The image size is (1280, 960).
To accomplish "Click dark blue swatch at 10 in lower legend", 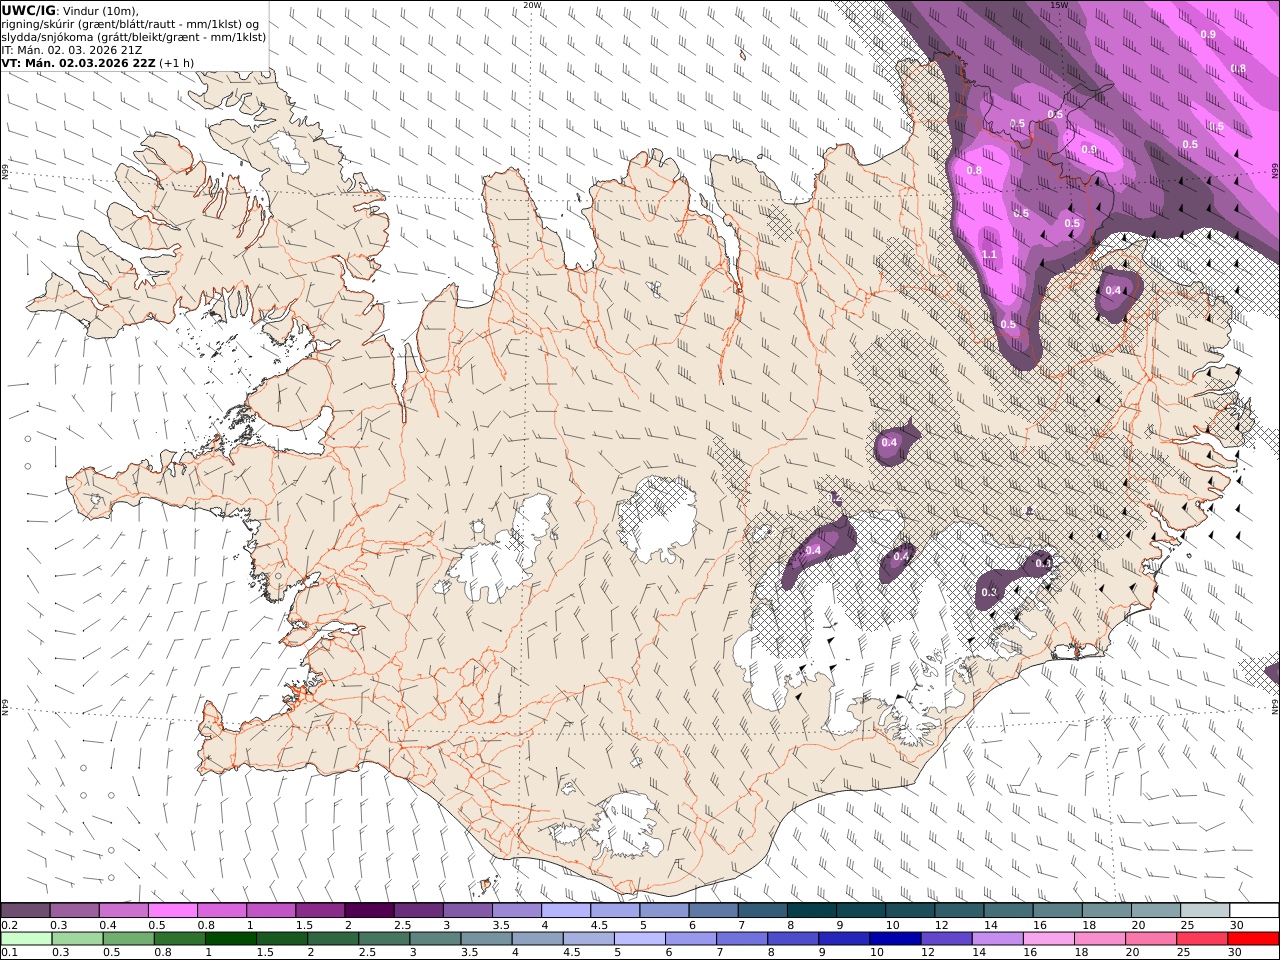I will 895,938.
